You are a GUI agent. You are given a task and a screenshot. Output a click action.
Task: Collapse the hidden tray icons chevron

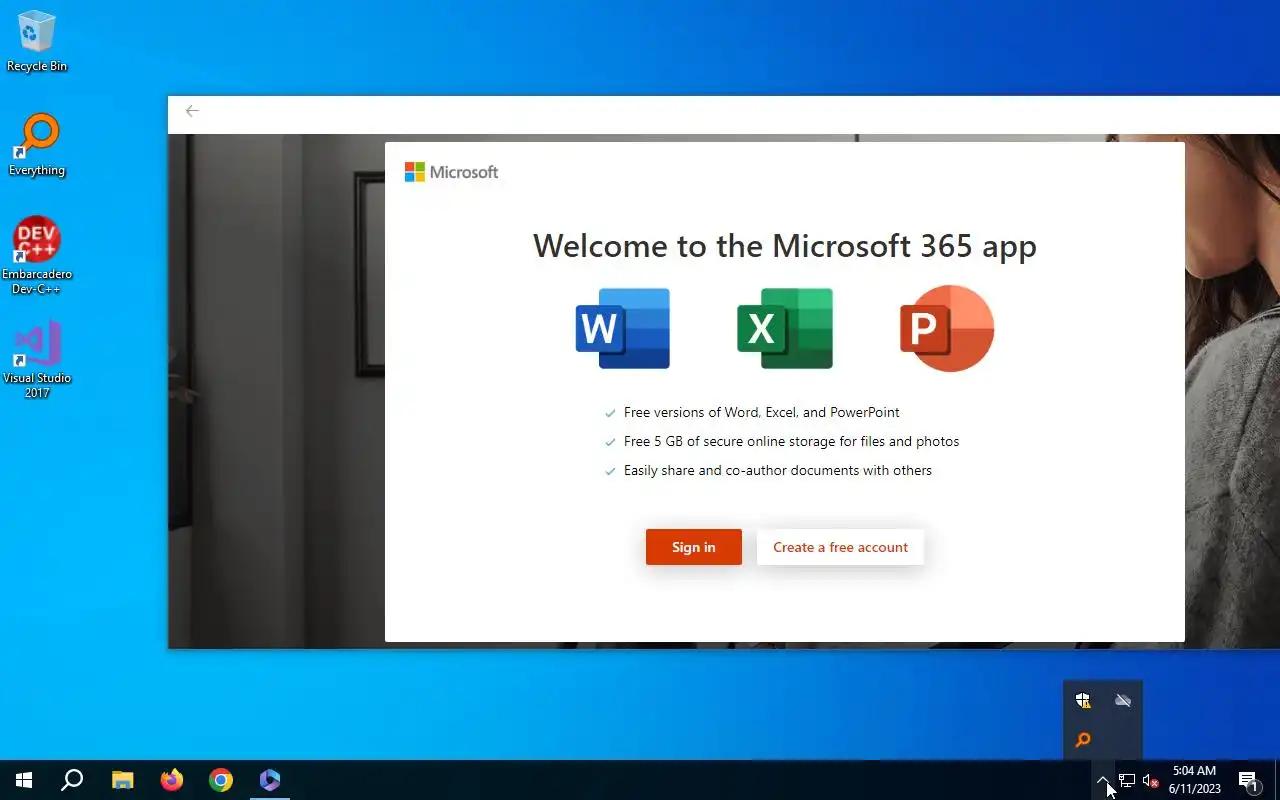(1102, 780)
